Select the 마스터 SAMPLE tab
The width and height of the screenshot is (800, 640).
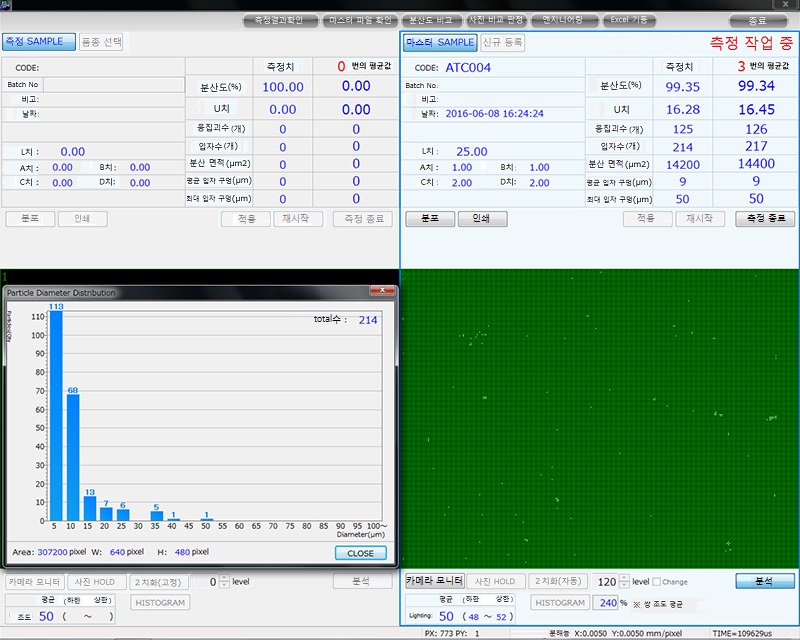(x=440, y=42)
